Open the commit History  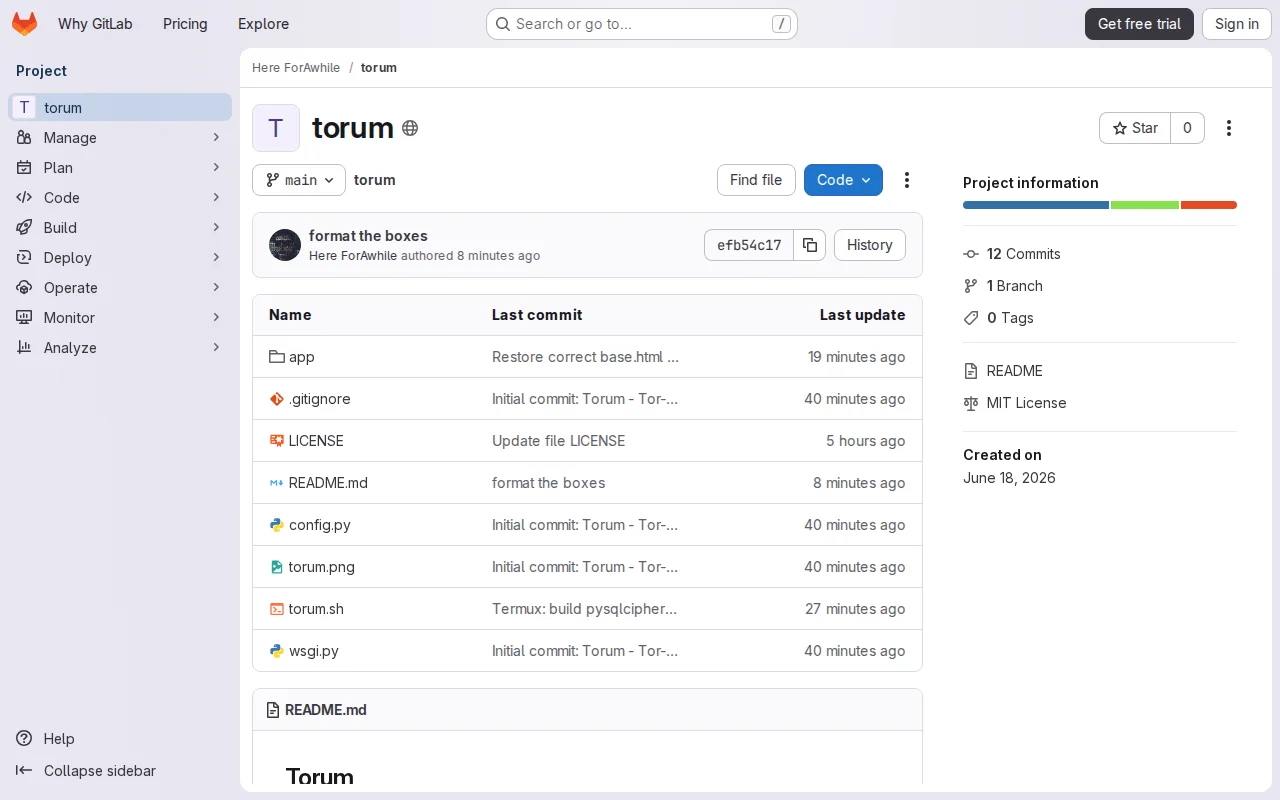coord(869,245)
